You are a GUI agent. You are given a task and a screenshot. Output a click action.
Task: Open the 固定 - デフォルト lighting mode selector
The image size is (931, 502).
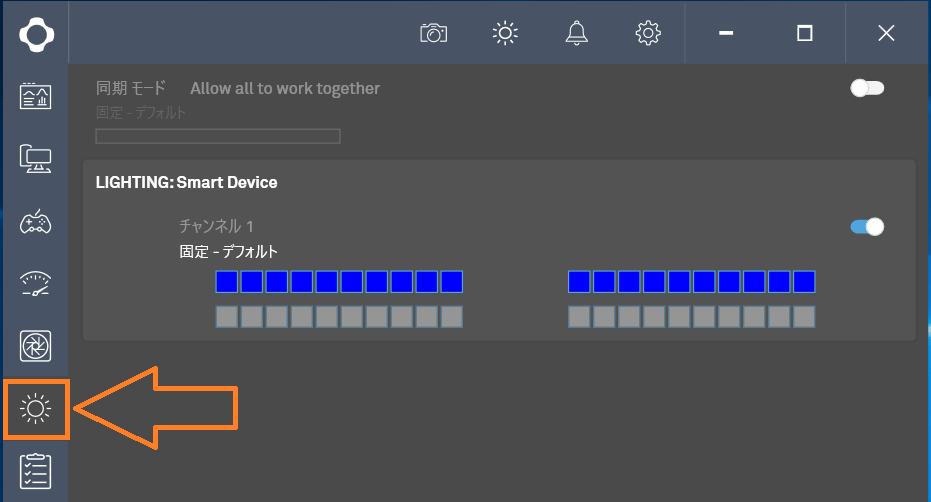coord(229,252)
